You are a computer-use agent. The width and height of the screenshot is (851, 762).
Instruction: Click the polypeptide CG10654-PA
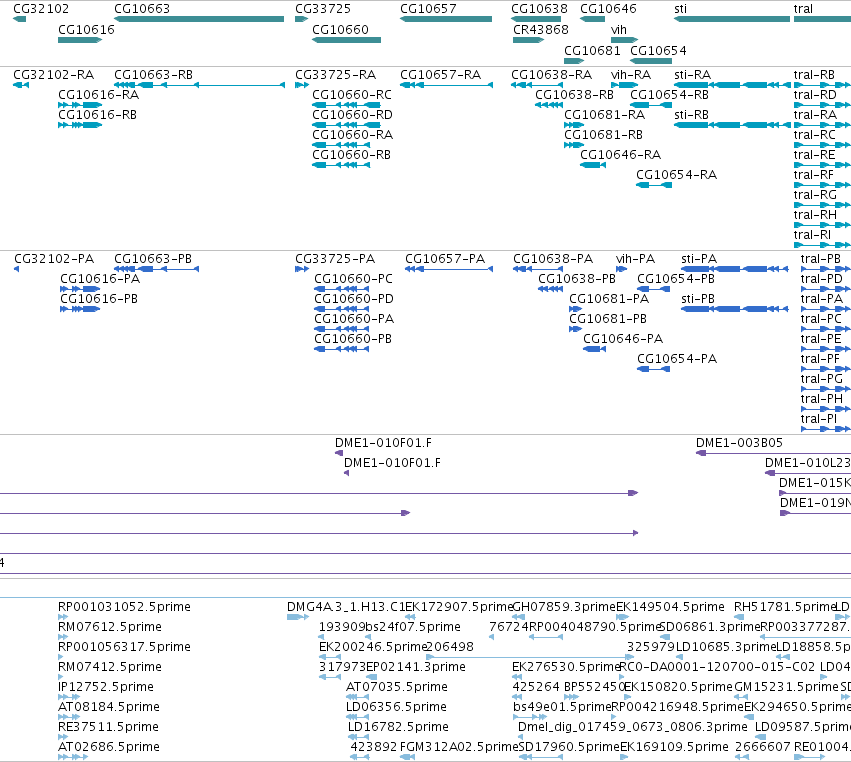[x=653, y=369]
